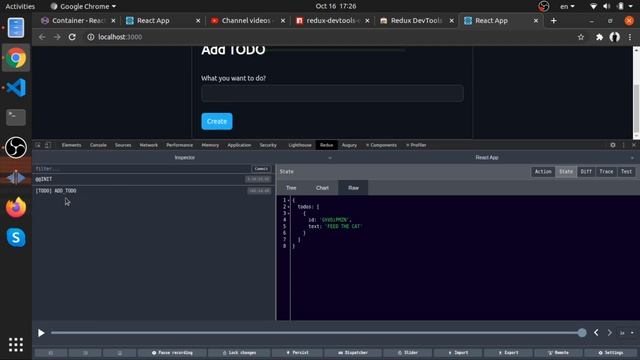Toggle Lock changes
This screenshot has width=640, height=360.
(x=239, y=353)
